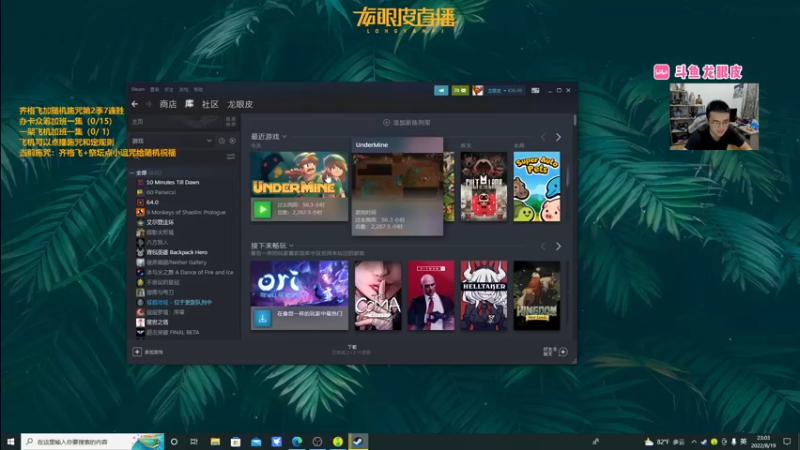The height and width of the screenshot is (450, 800).
Task: Select 64.0 in the library list
Action: pyautogui.click(x=152, y=202)
